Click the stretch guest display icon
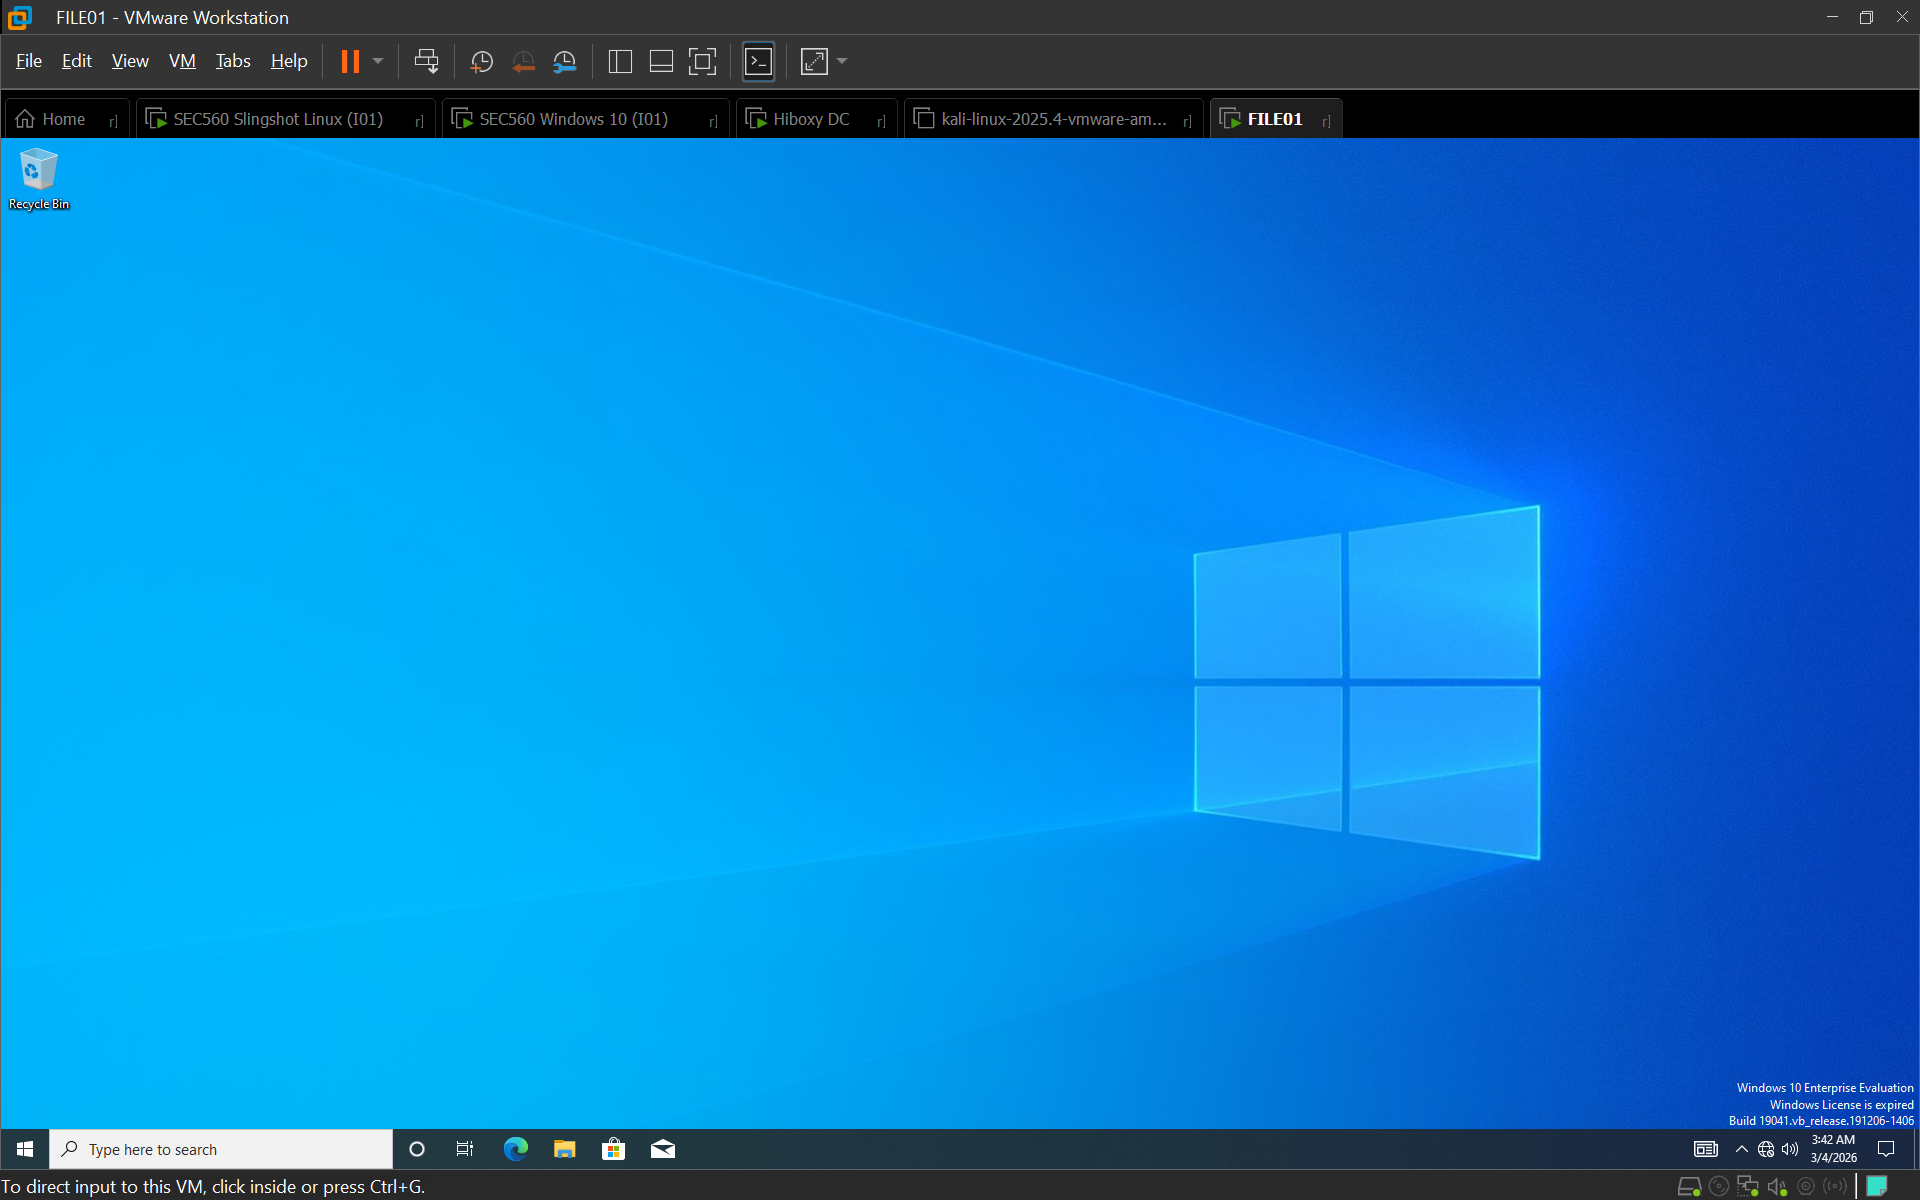Screen dimensions: 1920x1200 (814, 61)
